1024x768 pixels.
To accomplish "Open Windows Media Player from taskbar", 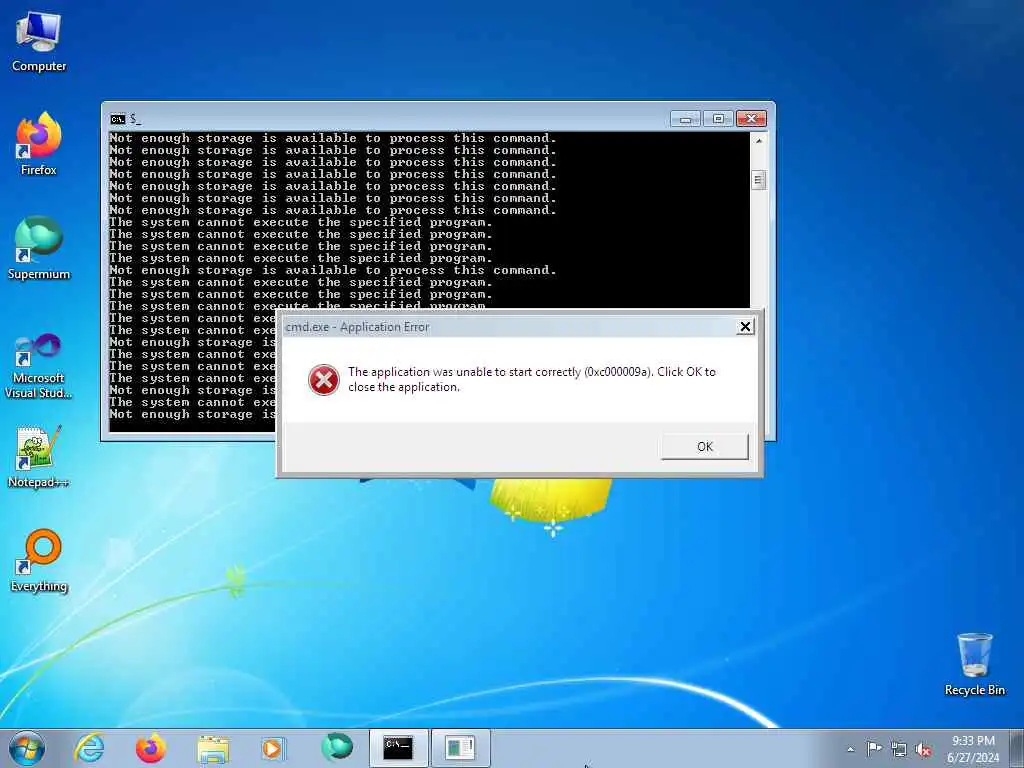I will (x=273, y=749).
